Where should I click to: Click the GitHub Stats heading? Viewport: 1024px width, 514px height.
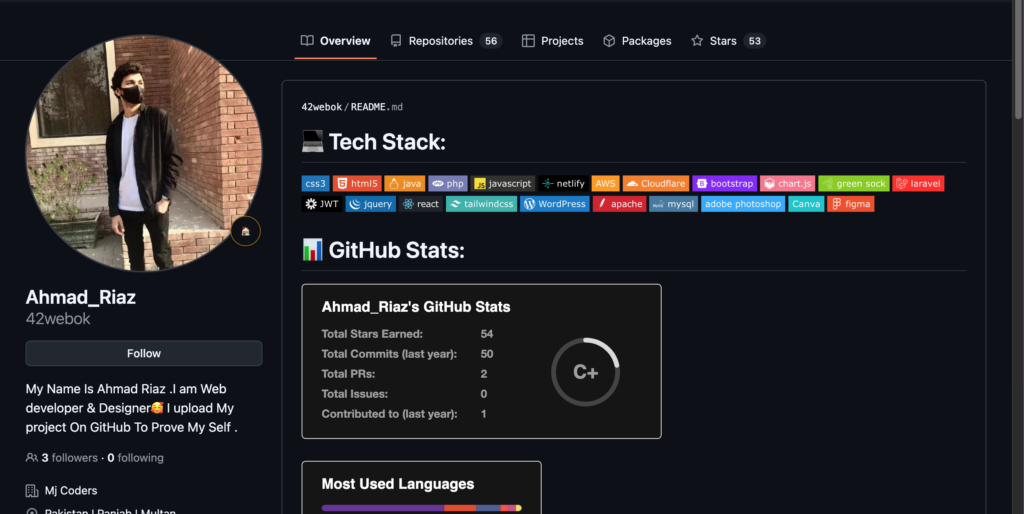pos(396,250)
